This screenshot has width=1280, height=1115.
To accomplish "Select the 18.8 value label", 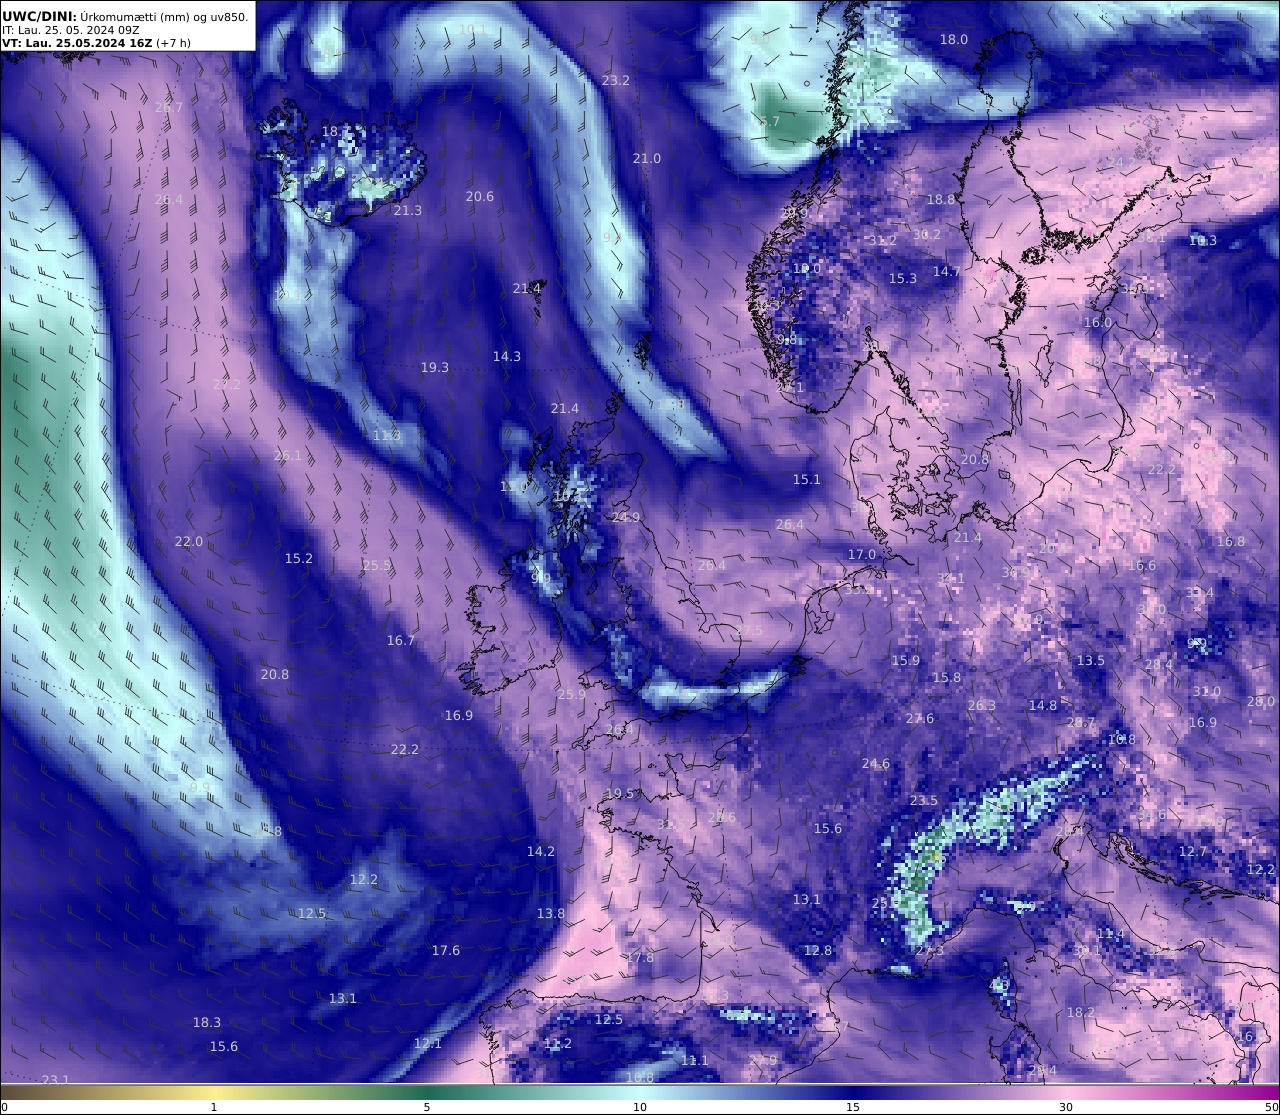I will pos(941,199).
